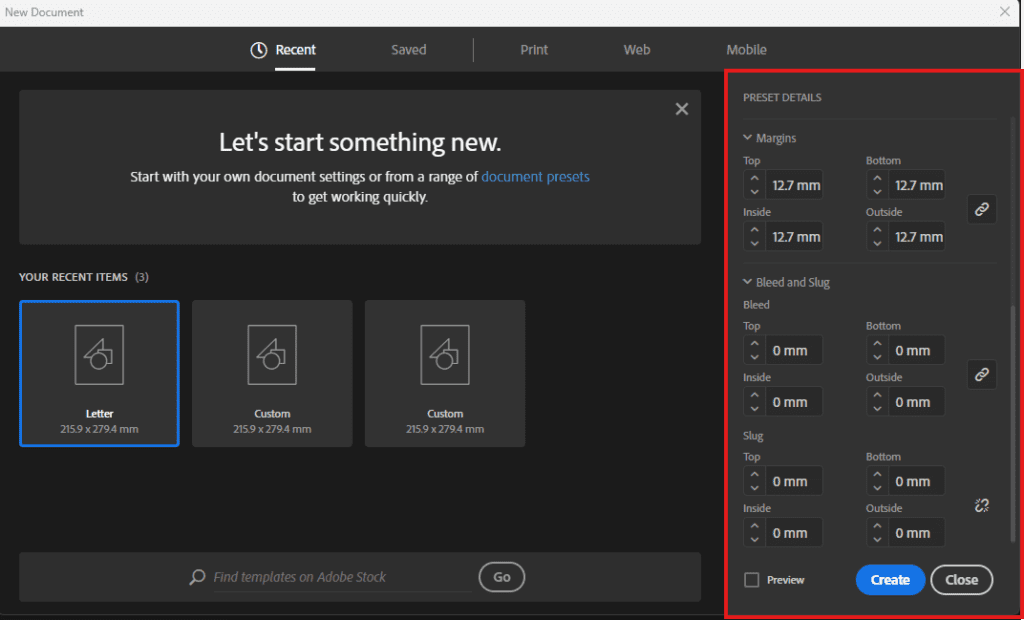This screenshot has height=620, width=1024.
Task: Open the document presets link
Action: coord(535,177)
